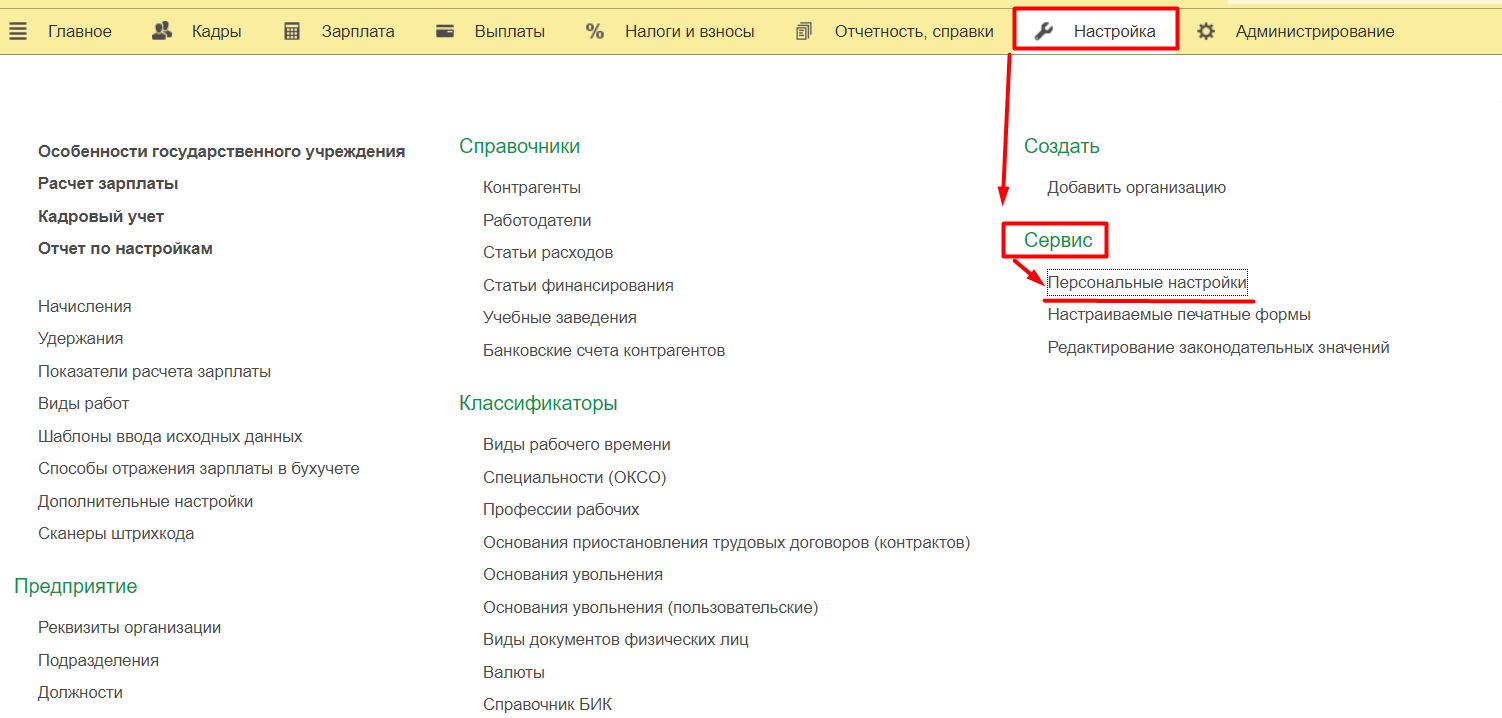Open Сканеры штрихкода

[x=116, y=533]
